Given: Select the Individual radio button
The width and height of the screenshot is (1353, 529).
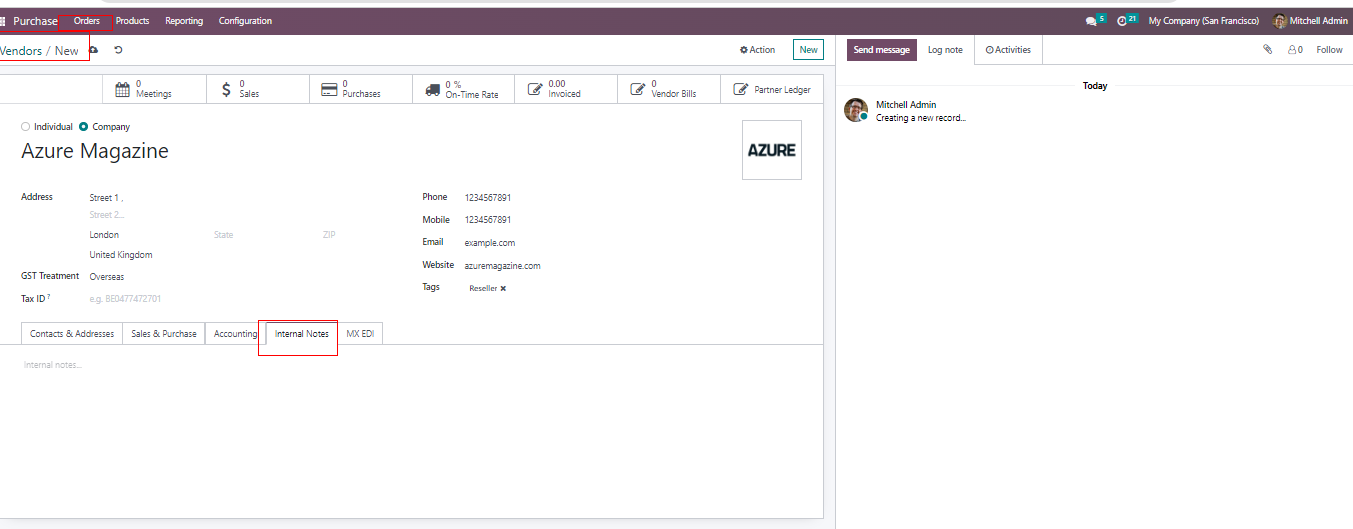Looking at the screenshot, I should pos(26,127).
